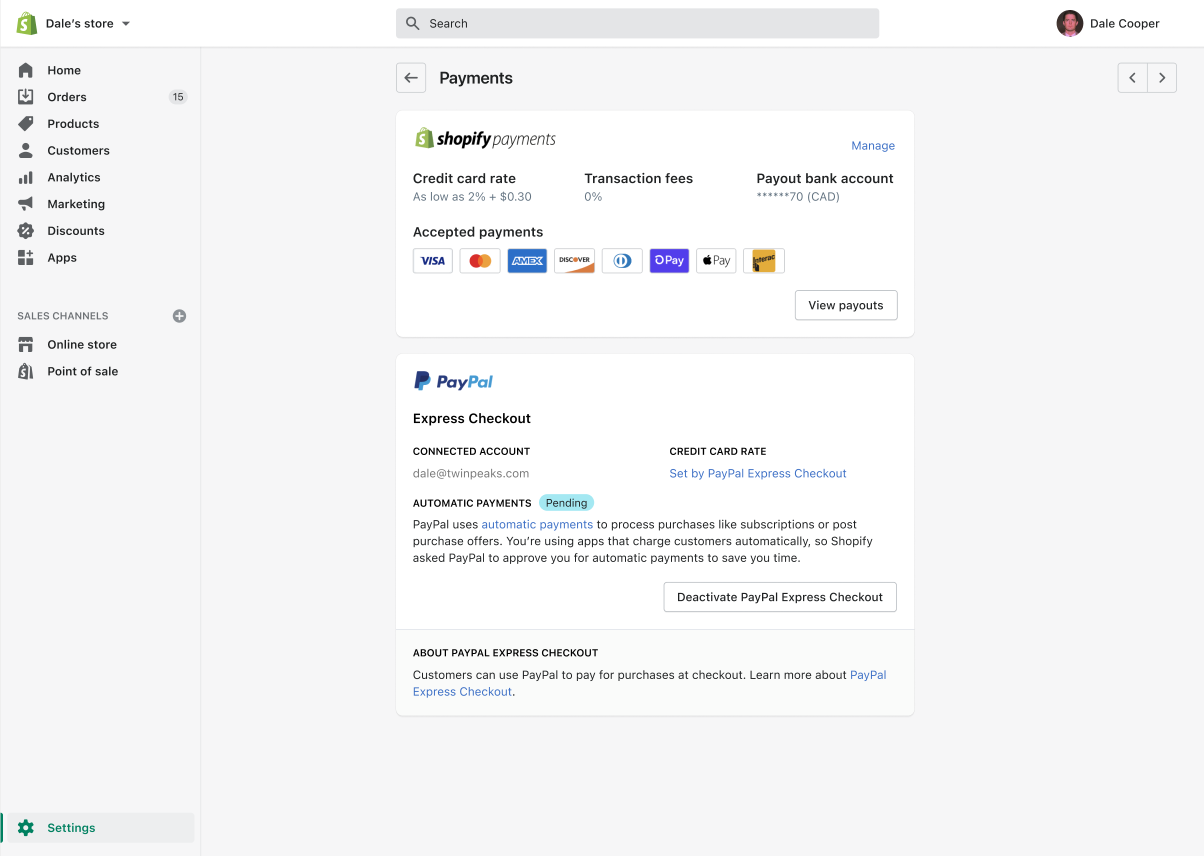The image size is (1204, 856).
Task: Click the Interac payment icon
Action: coord(764,261)
